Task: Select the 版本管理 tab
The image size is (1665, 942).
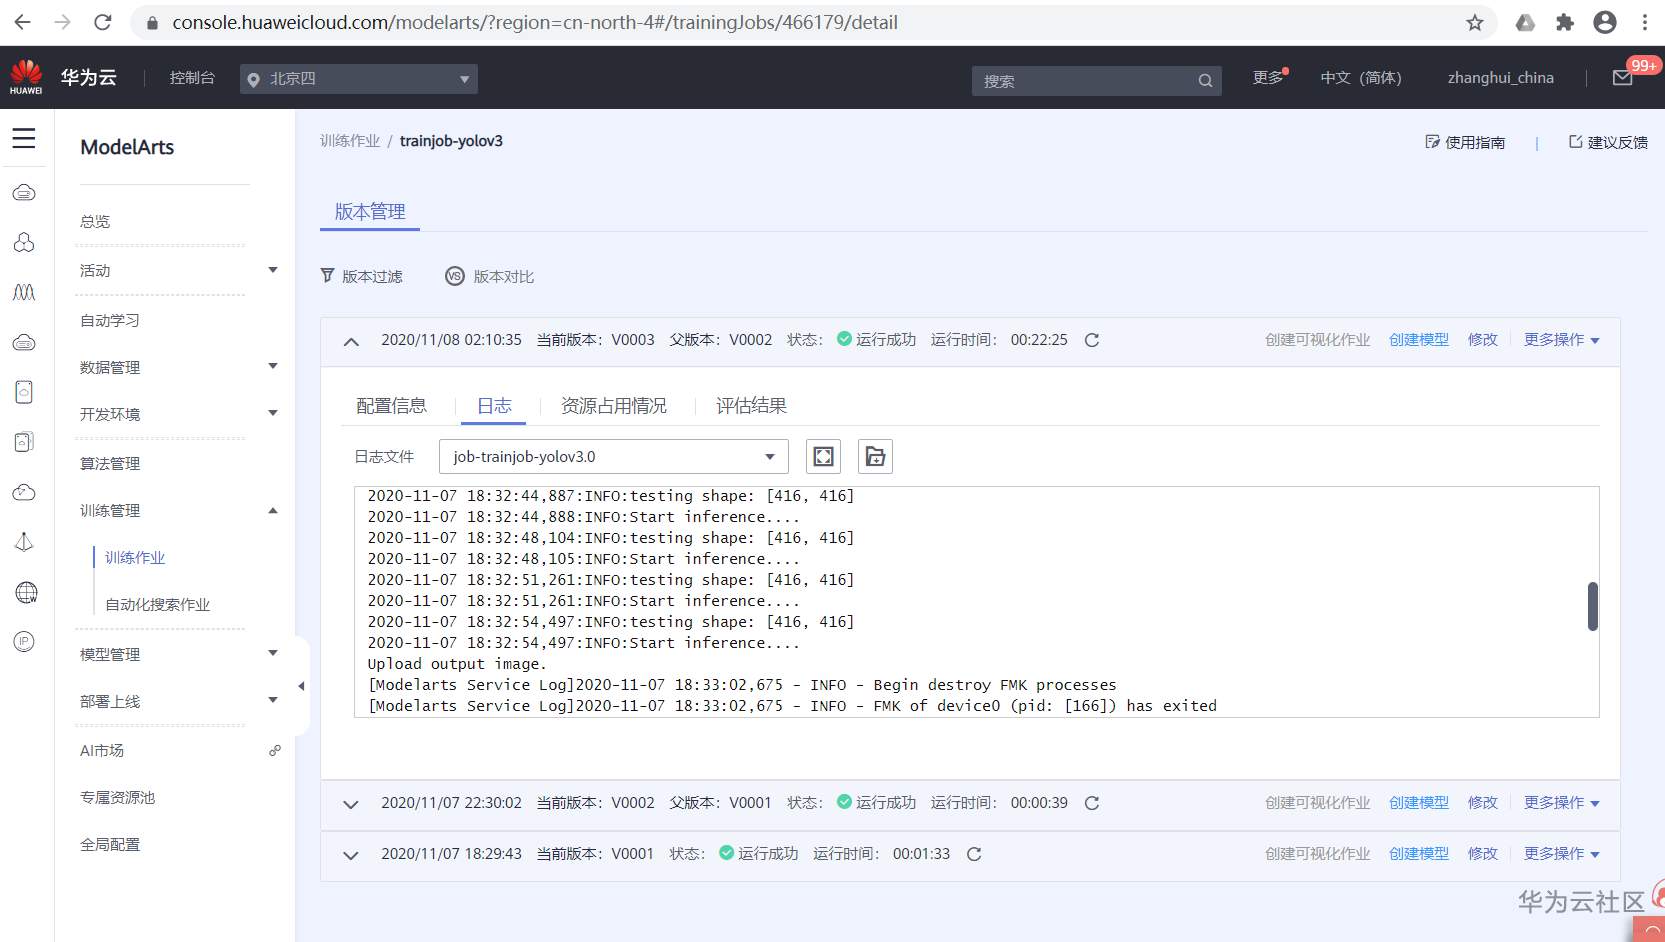Action: [x=370, y=212]
